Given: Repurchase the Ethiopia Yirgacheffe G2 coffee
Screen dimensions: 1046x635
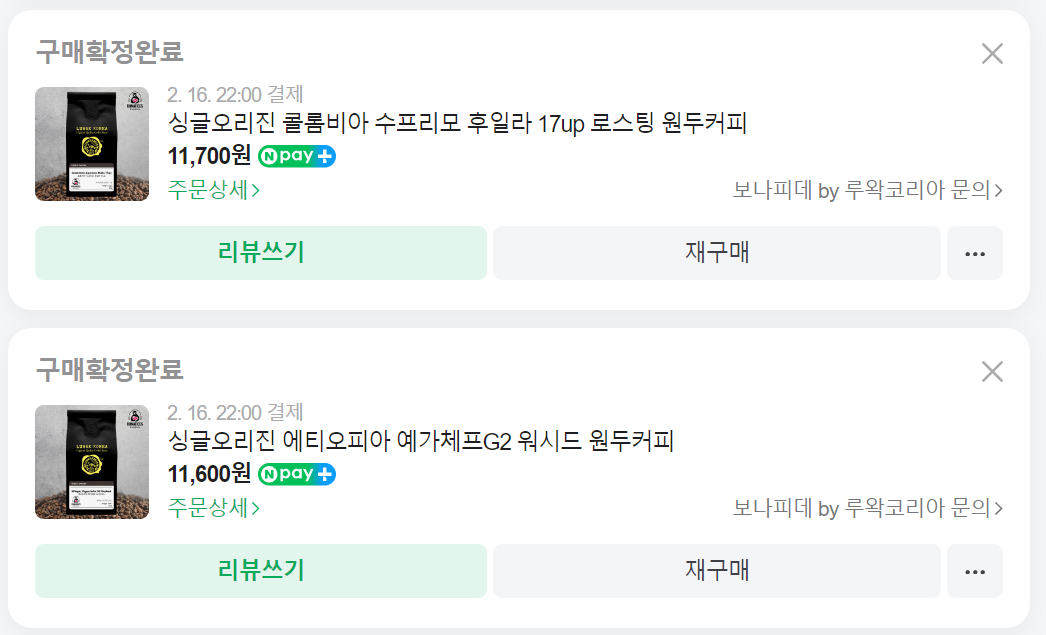Looking at the screenshot, I should point(717,571).
